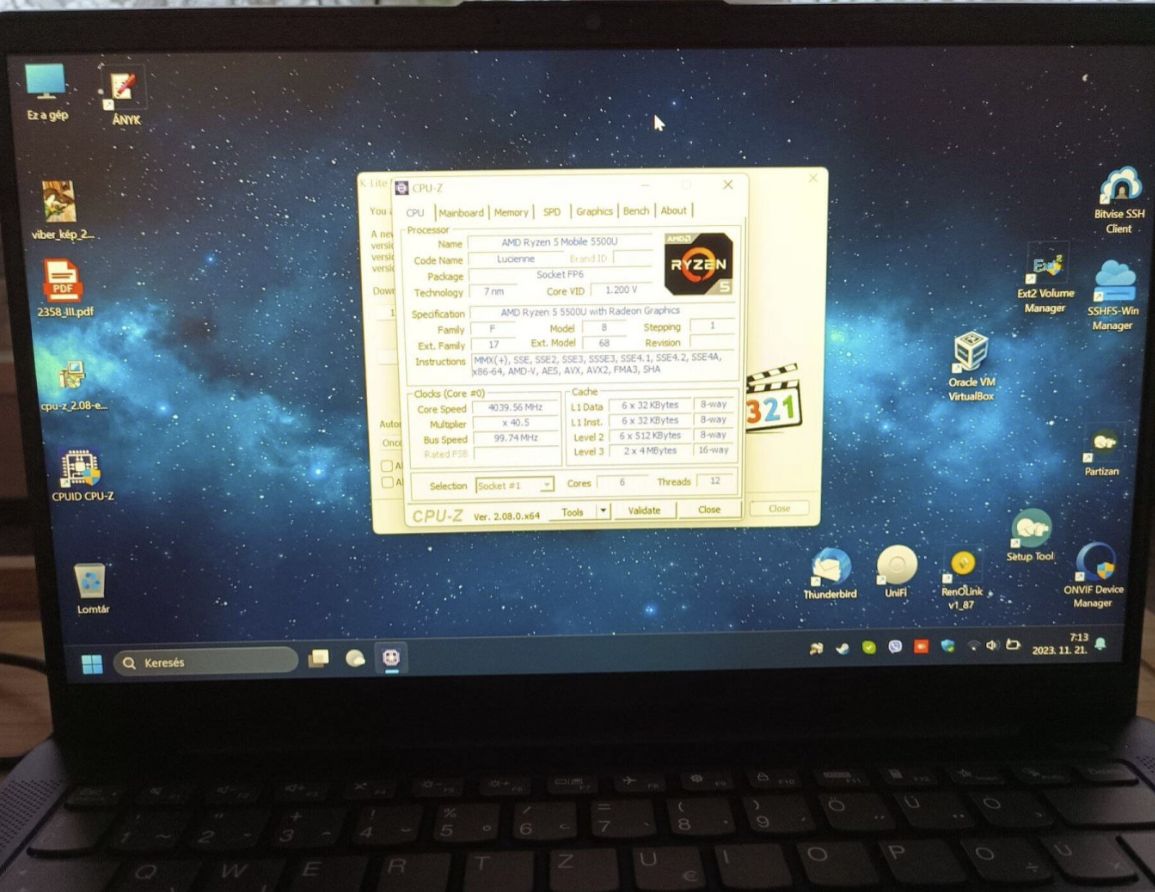This screenshot has height=892, width=1155.
Task: Click the code name value Lucienne
Action: [x=516, y=259]
